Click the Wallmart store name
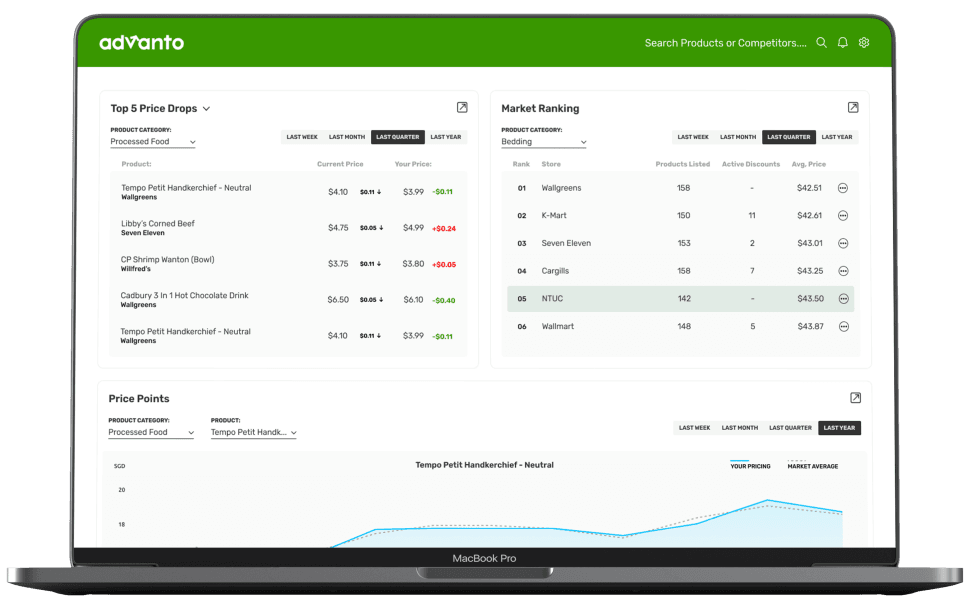Viewport: 970px width, 609px height. tap(557, 326)
